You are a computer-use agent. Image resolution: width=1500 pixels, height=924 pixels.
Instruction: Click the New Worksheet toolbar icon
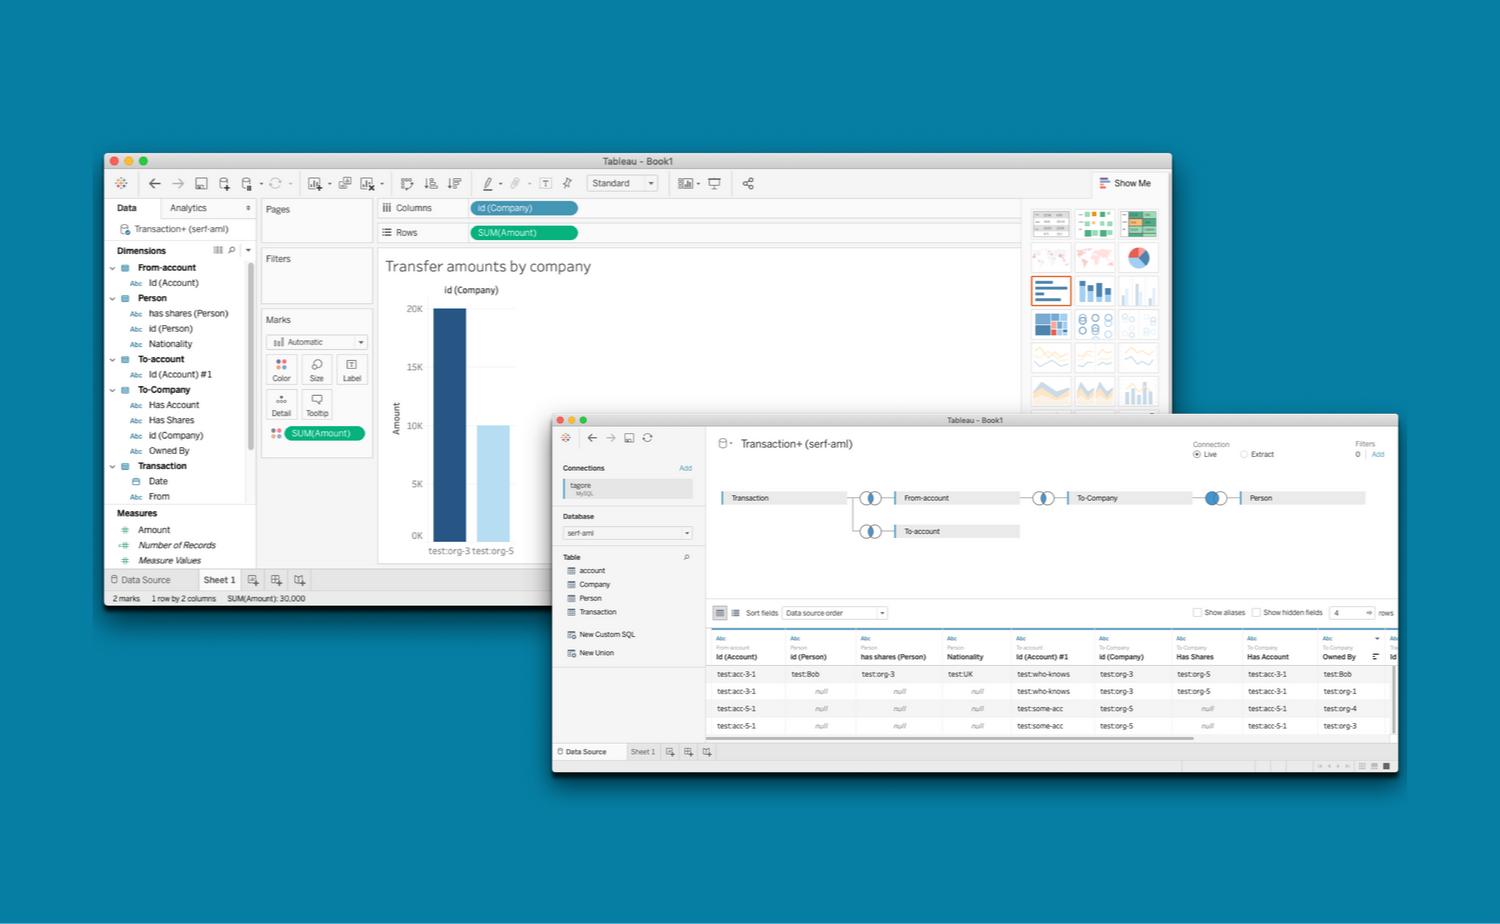315,184
